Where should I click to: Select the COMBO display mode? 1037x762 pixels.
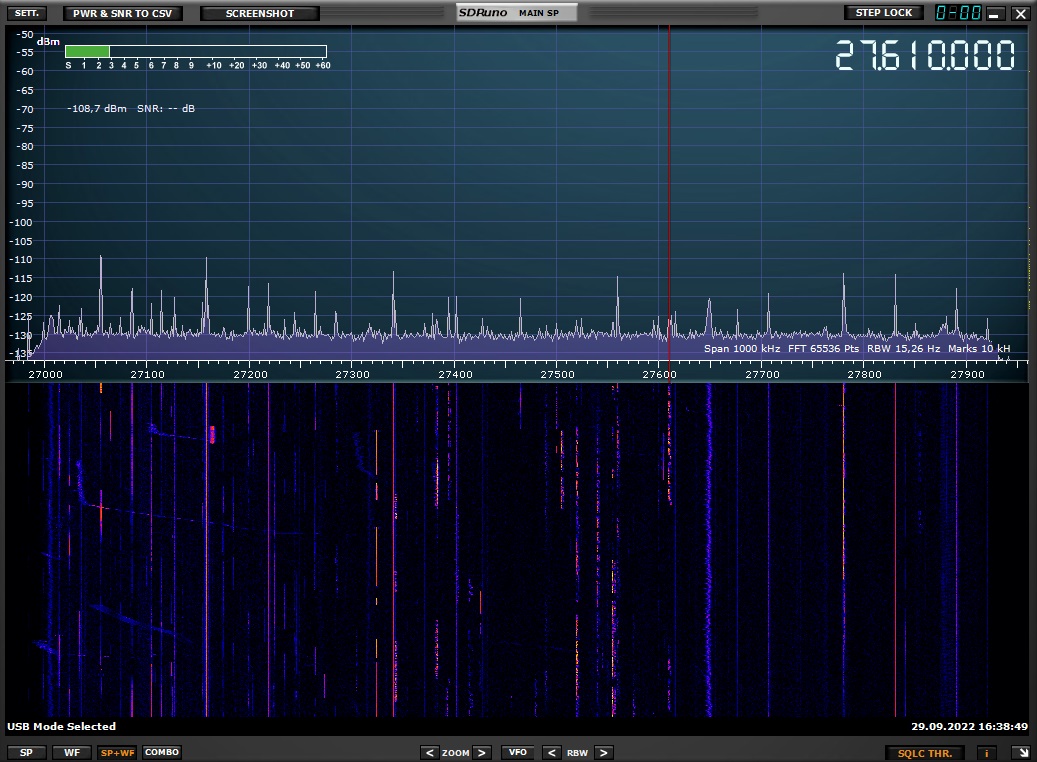162,753
